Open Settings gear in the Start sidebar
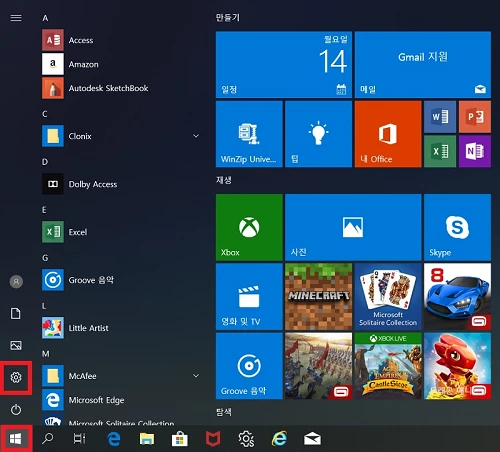This screenshot has width=500, height=452. tap(16, 377)
